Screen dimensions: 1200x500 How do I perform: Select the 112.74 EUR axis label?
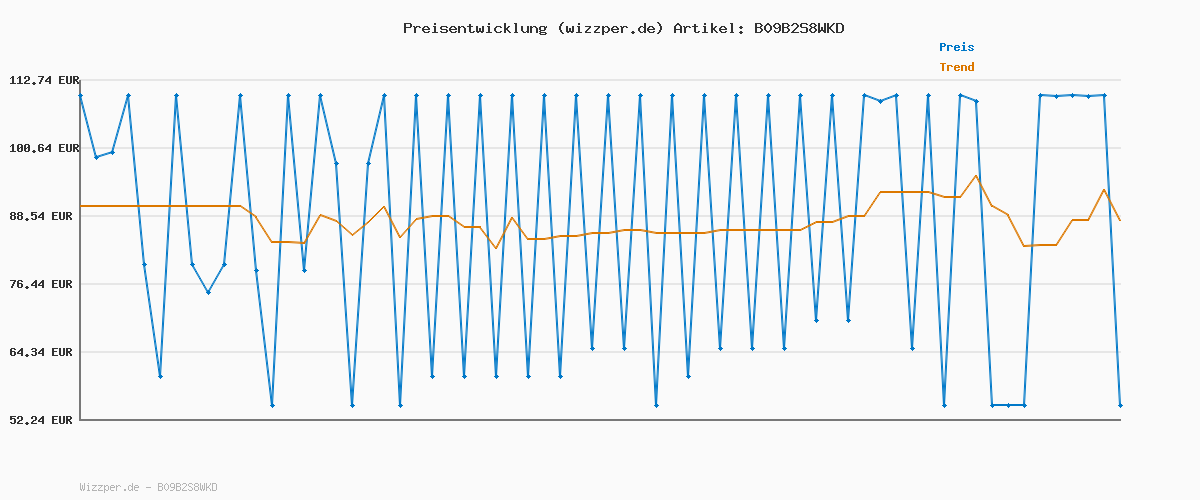point(43,80)
